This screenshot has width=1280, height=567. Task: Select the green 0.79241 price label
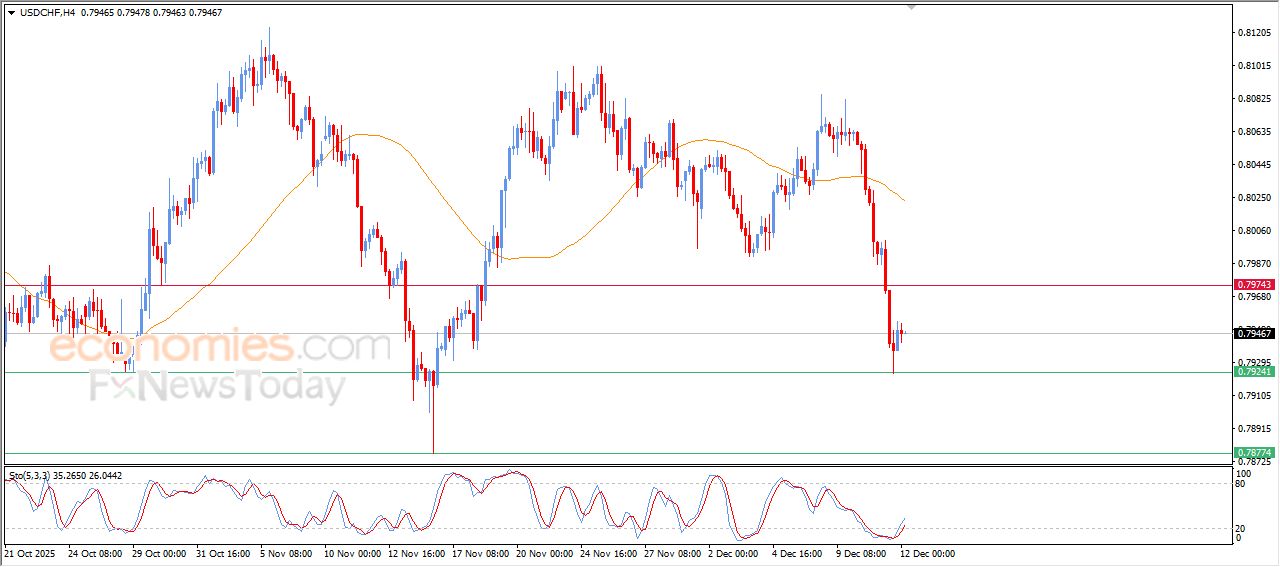[1254, 372]
